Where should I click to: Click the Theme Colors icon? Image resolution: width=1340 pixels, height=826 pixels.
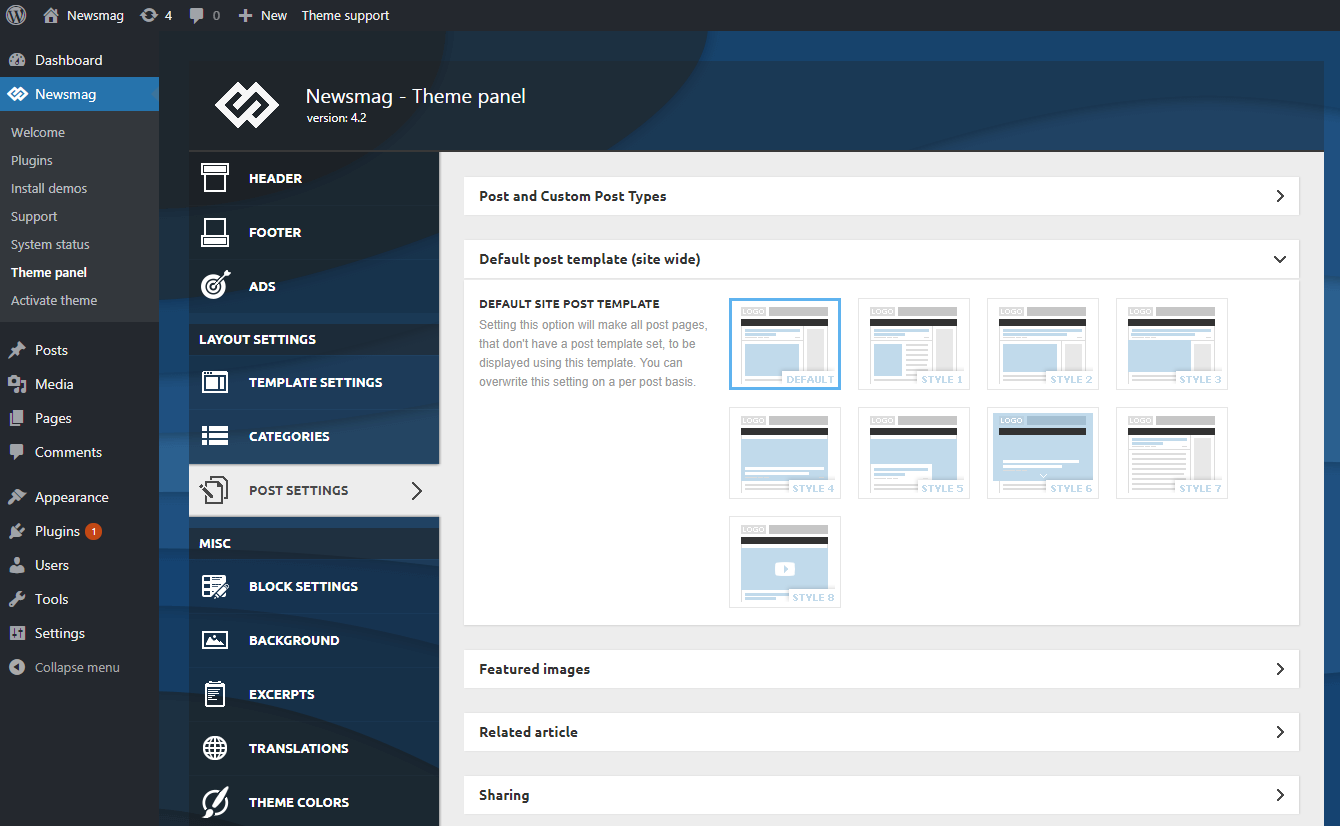point(215,802)
